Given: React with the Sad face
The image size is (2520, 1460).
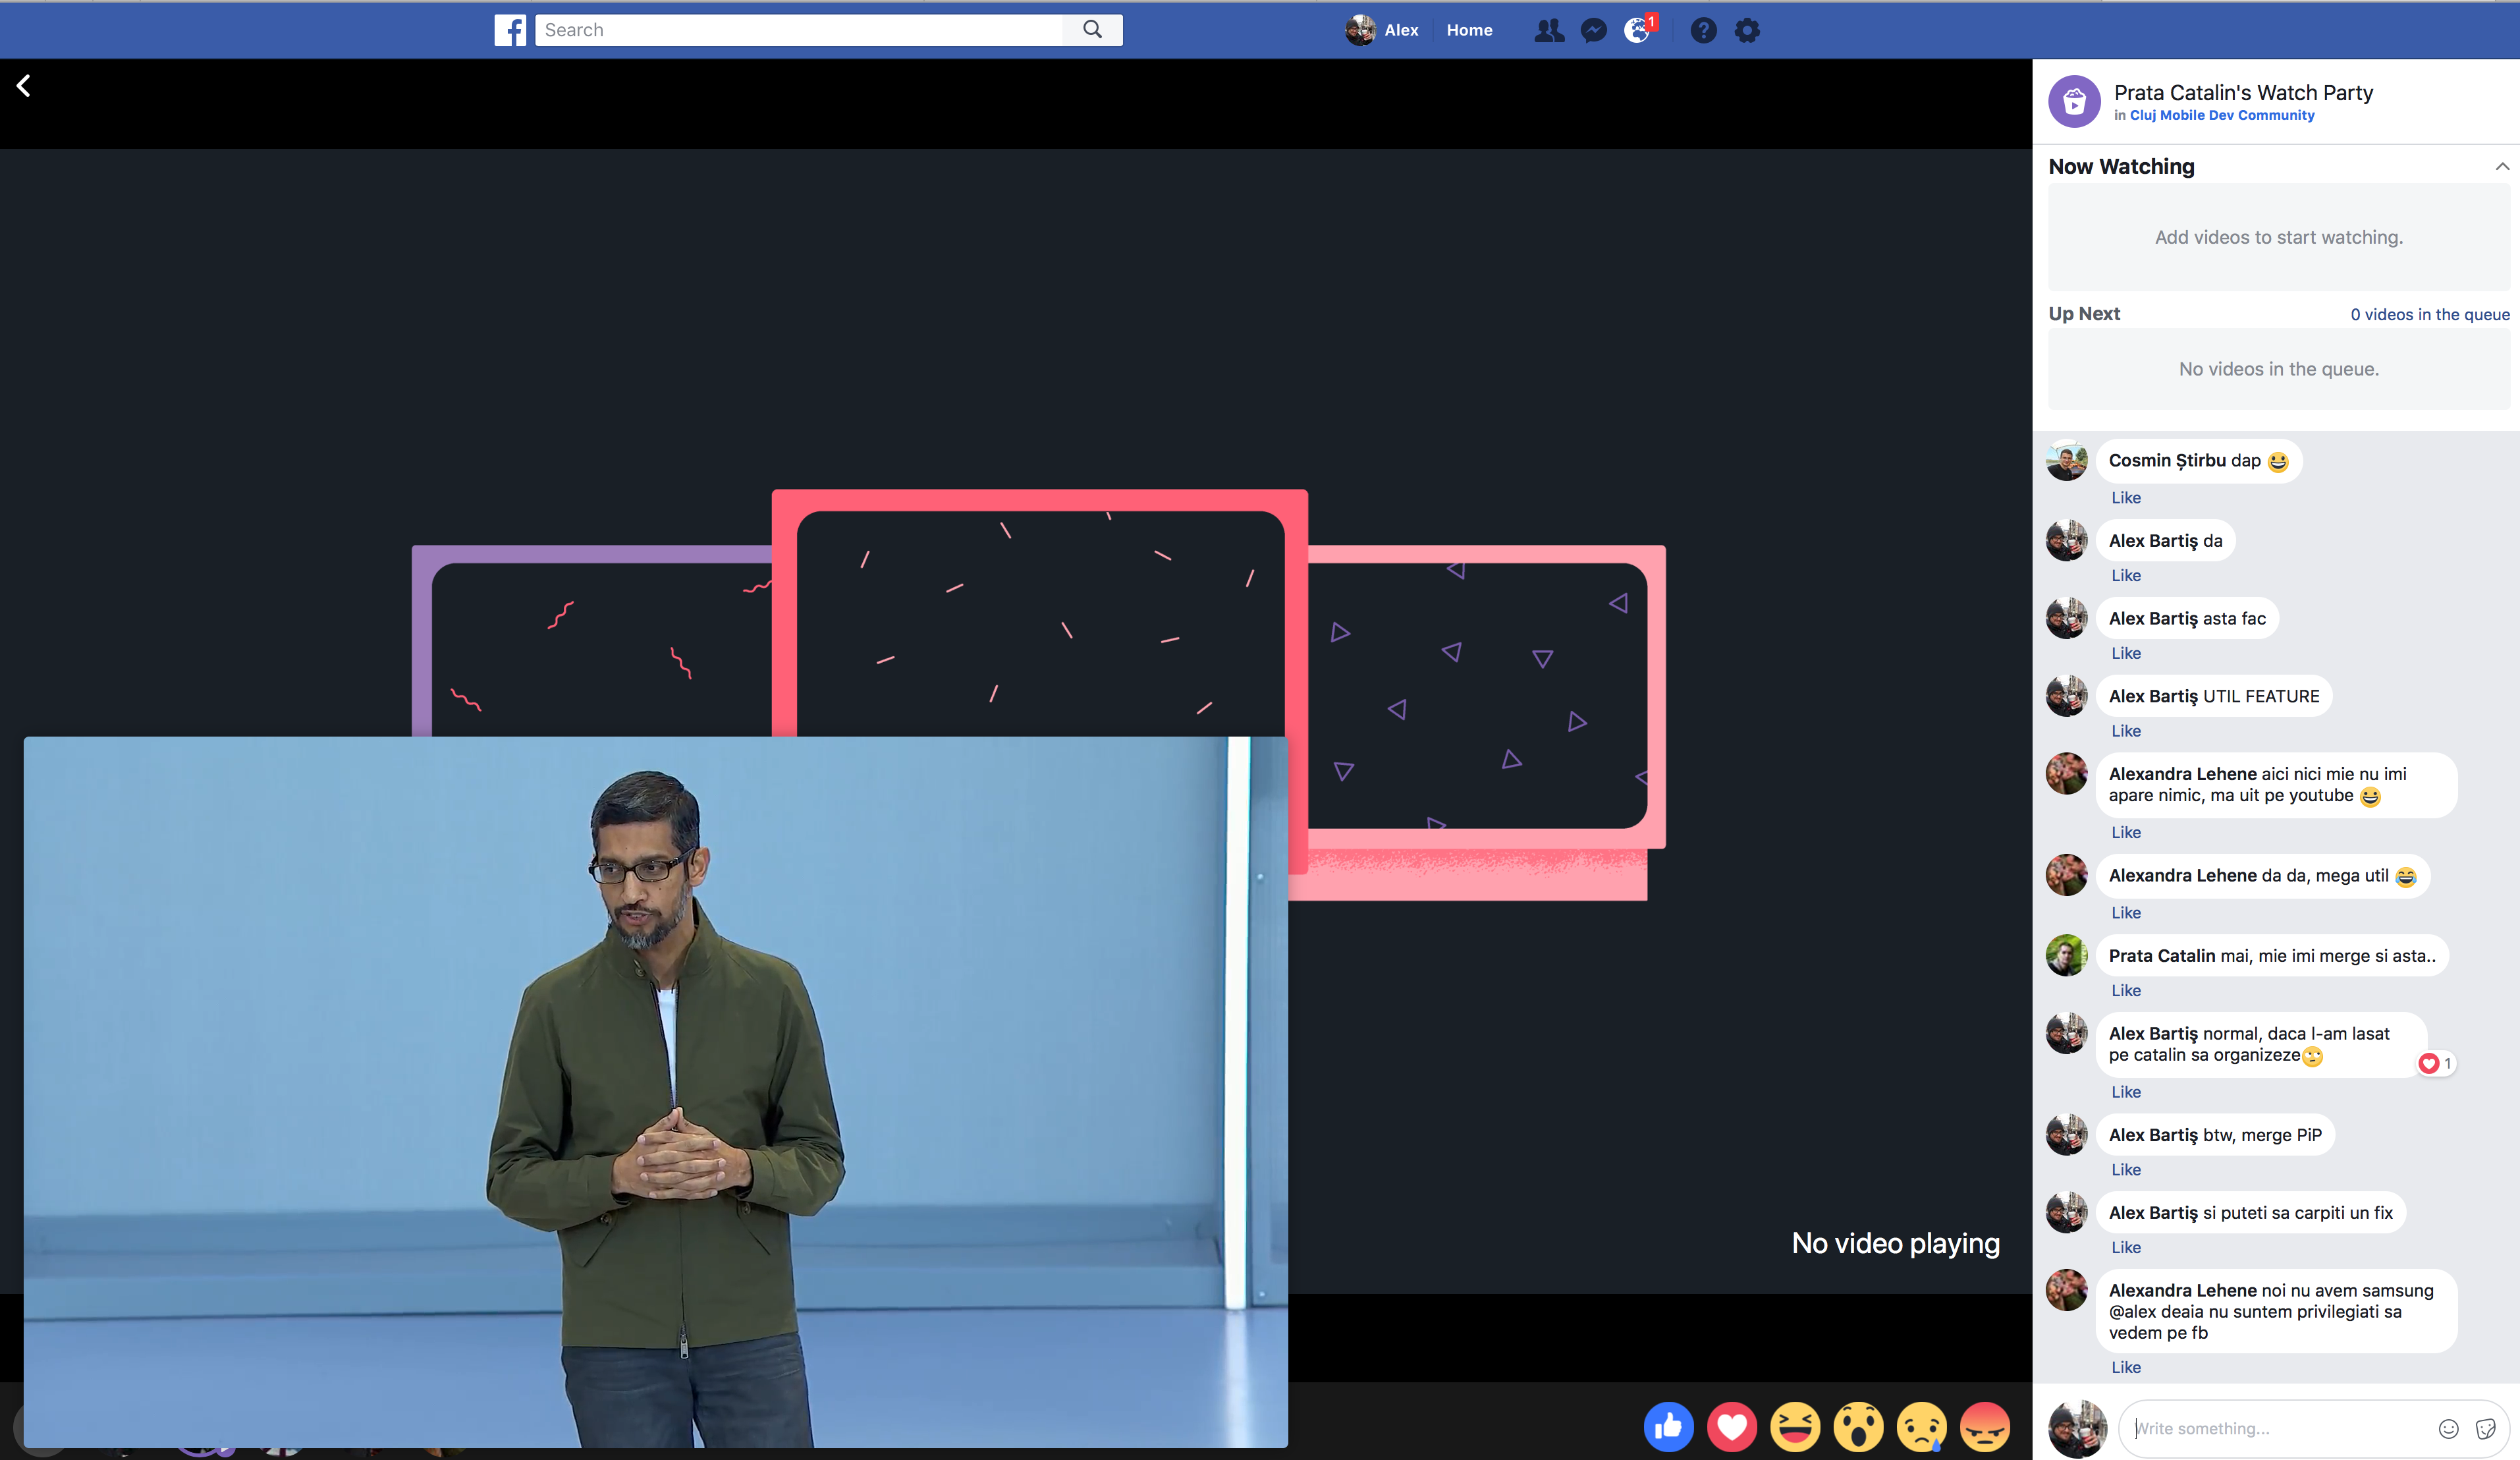Looking at the screenshot, I should pyautogui.click(x=1922, y=1427).
